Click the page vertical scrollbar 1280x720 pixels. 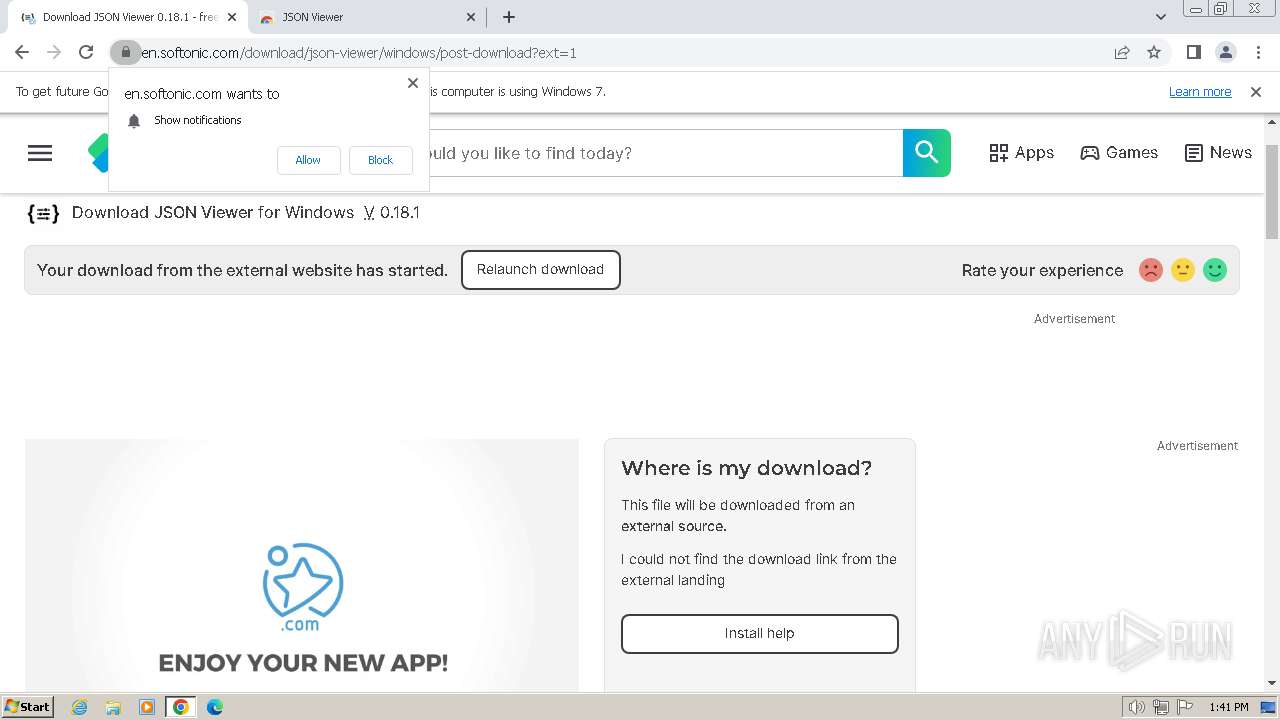(x=1272, y=191)
